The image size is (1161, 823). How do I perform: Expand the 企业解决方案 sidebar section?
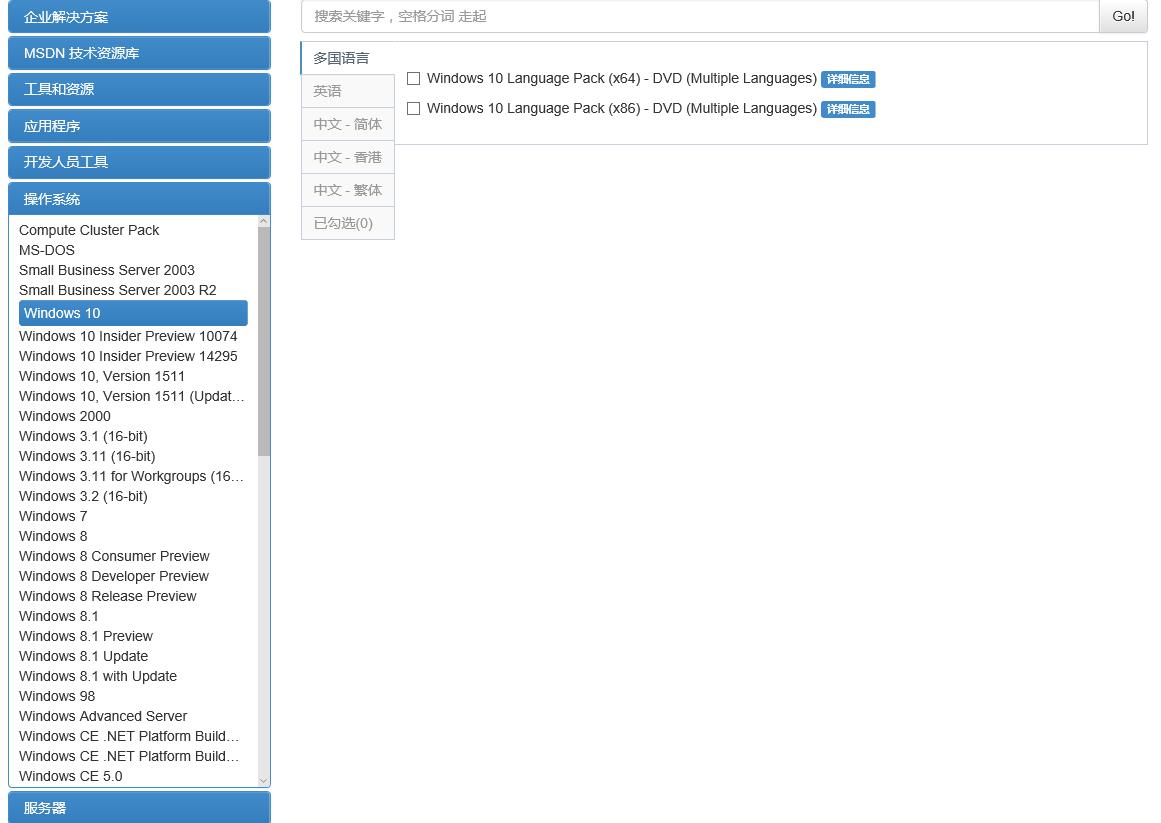(x=139, y=17)
